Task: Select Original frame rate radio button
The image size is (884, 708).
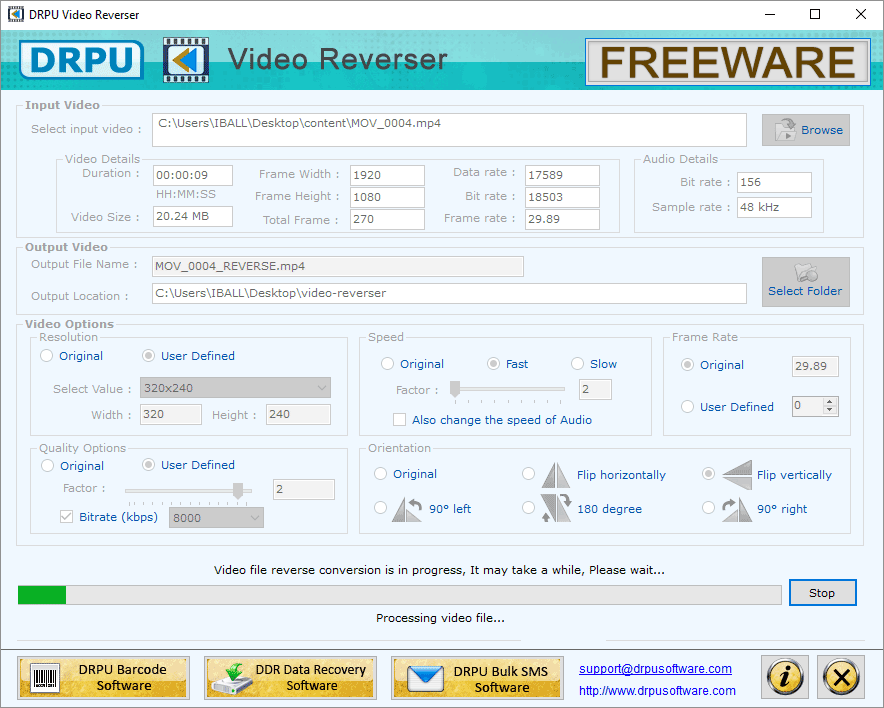Action: tap(687, 365)
